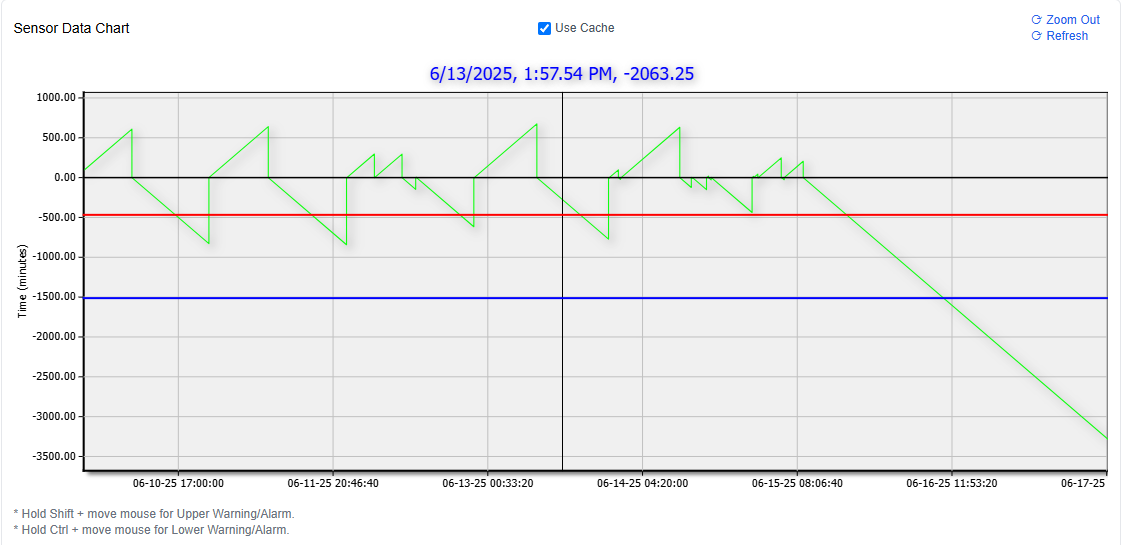Viewport: 1128px width, 545px height.
Task: Click the Zoom Out link text
Action: click(x=1073, y=20)
